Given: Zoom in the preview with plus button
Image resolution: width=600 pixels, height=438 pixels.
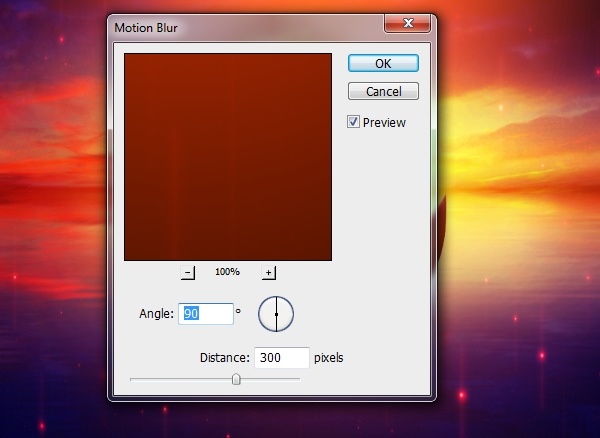Looking at the screenshot, I should (269, 273).
